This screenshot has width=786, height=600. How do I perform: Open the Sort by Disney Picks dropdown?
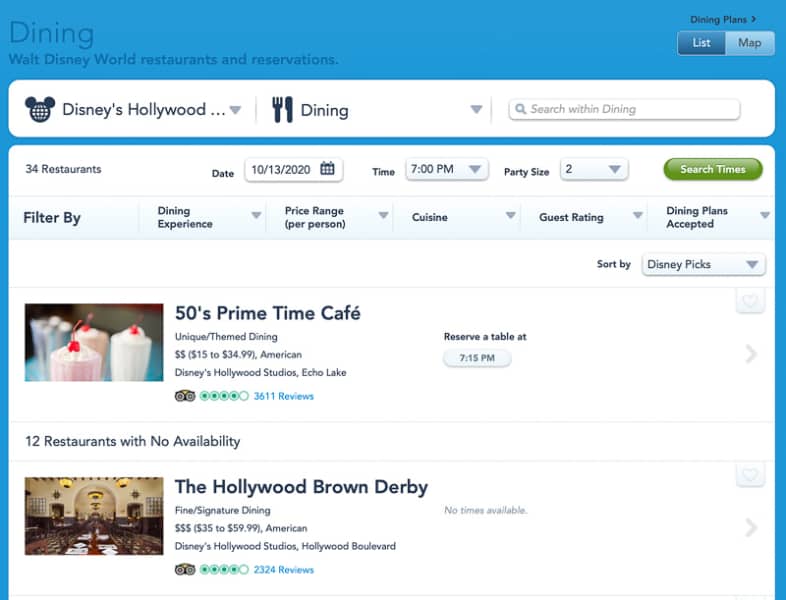click(x=703, y=264)
